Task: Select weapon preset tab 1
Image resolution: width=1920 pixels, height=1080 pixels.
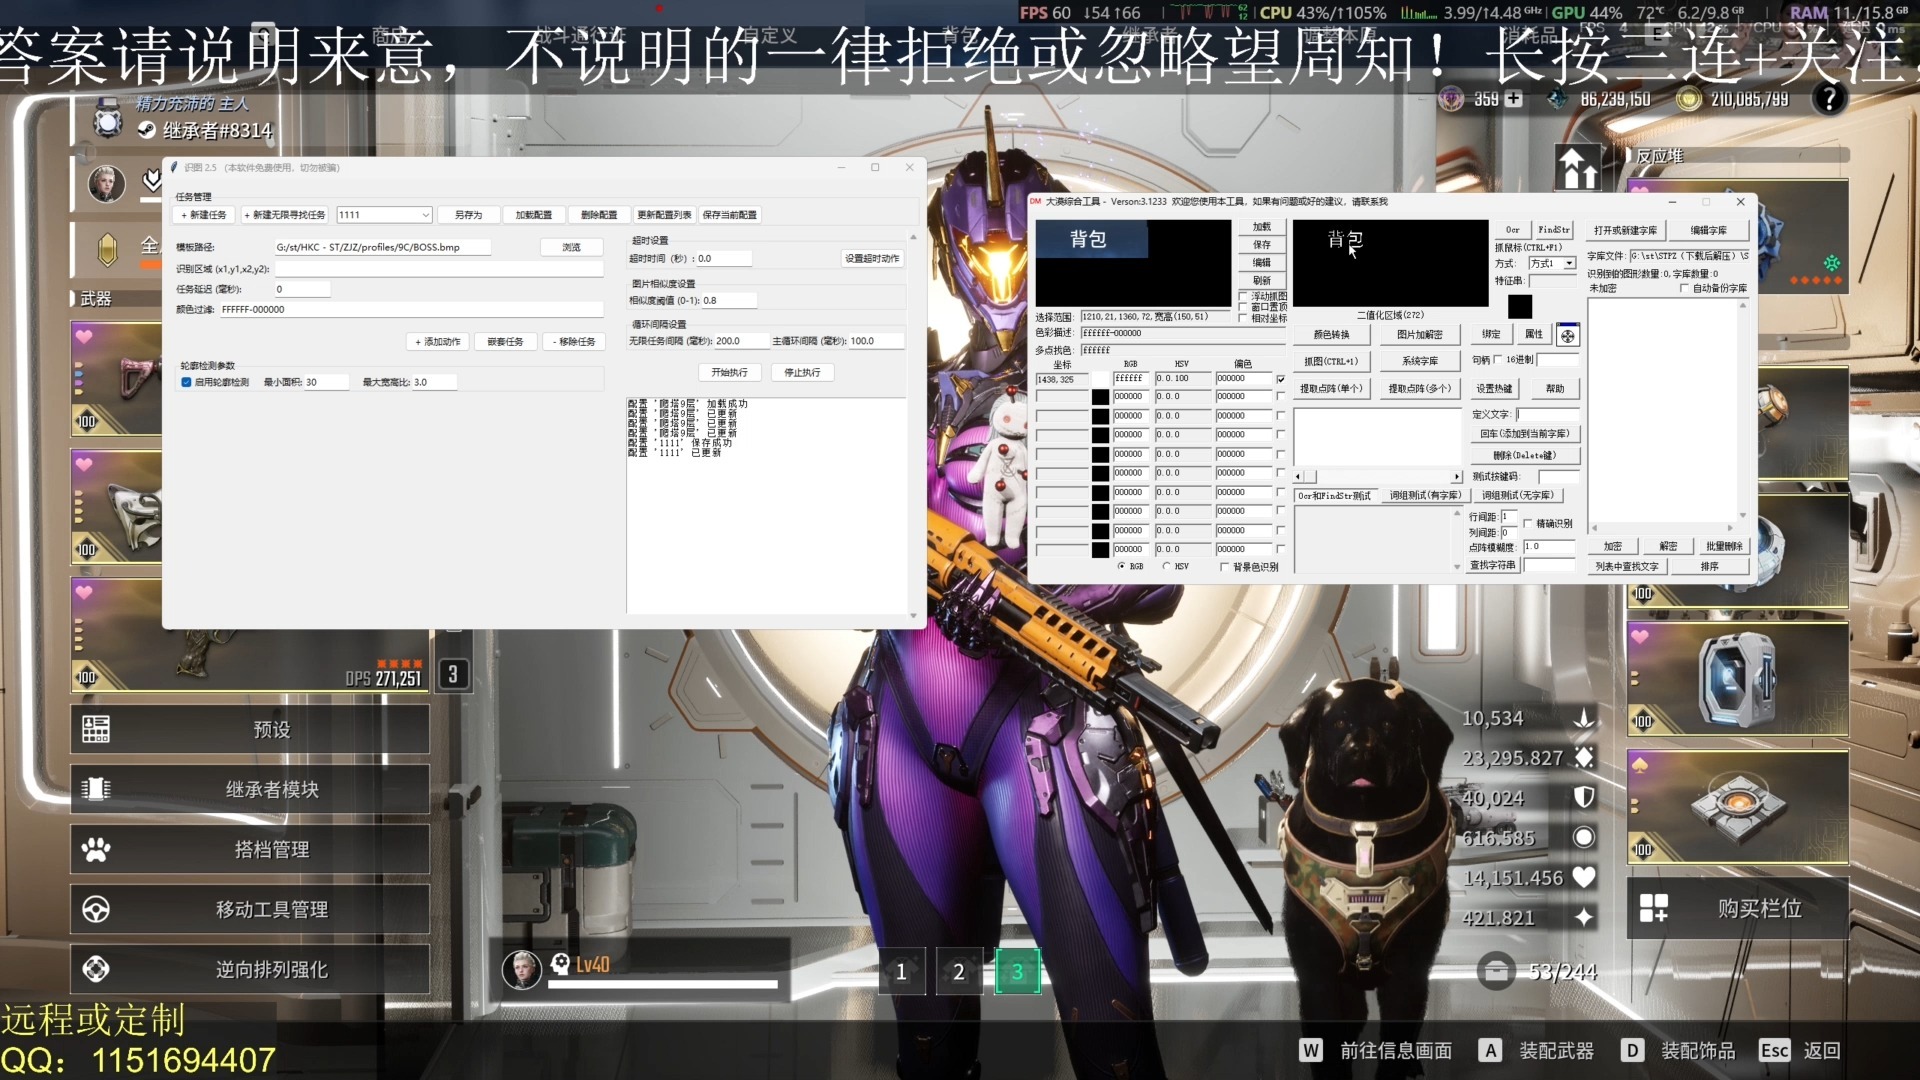Action: tap(901, 971)
